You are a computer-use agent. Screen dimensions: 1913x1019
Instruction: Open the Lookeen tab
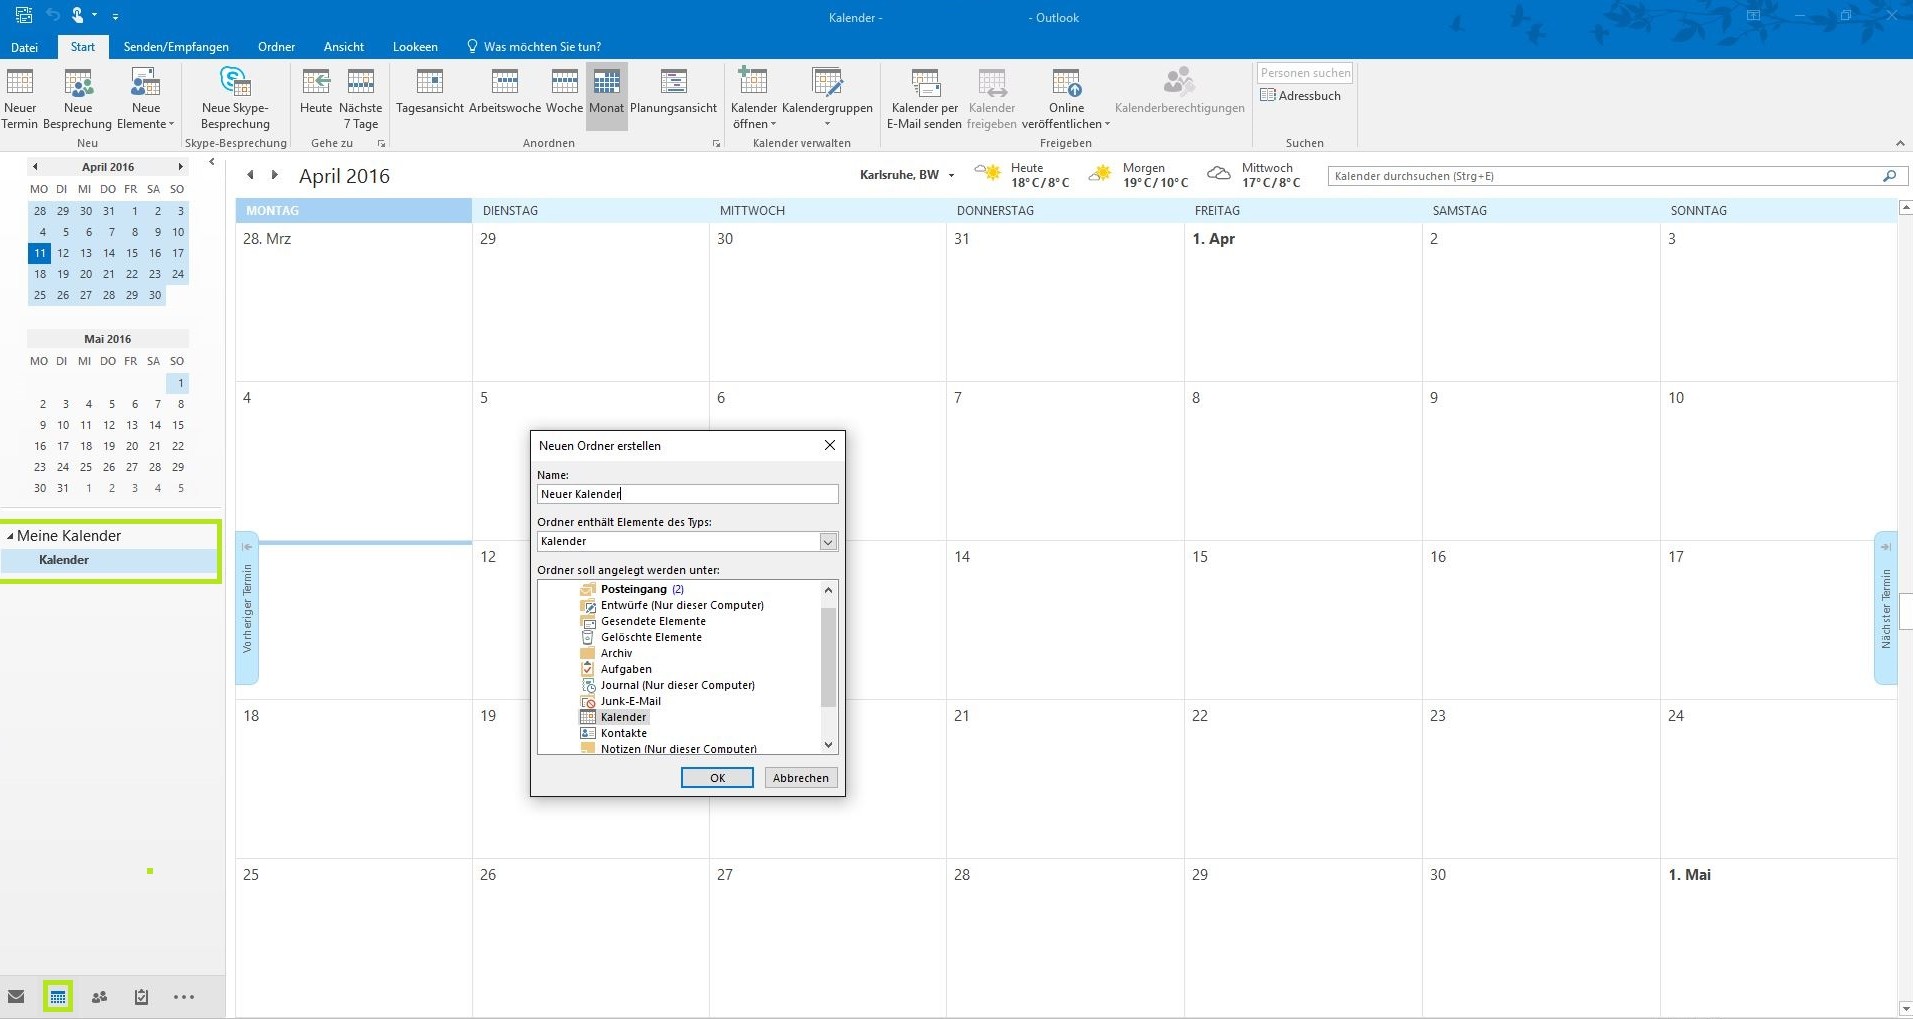click(x=415, y=47)
